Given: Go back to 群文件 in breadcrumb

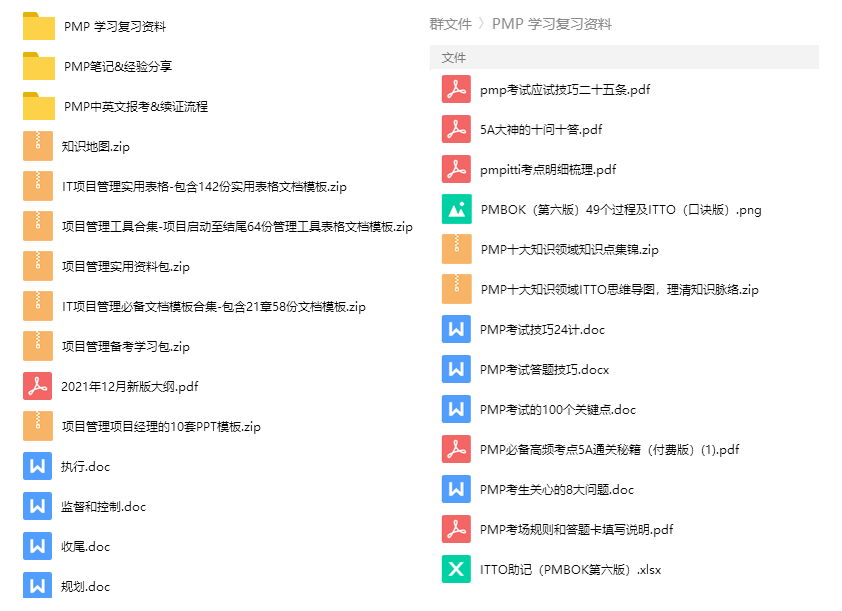Looking at the screenshot, I should (451, 24).
